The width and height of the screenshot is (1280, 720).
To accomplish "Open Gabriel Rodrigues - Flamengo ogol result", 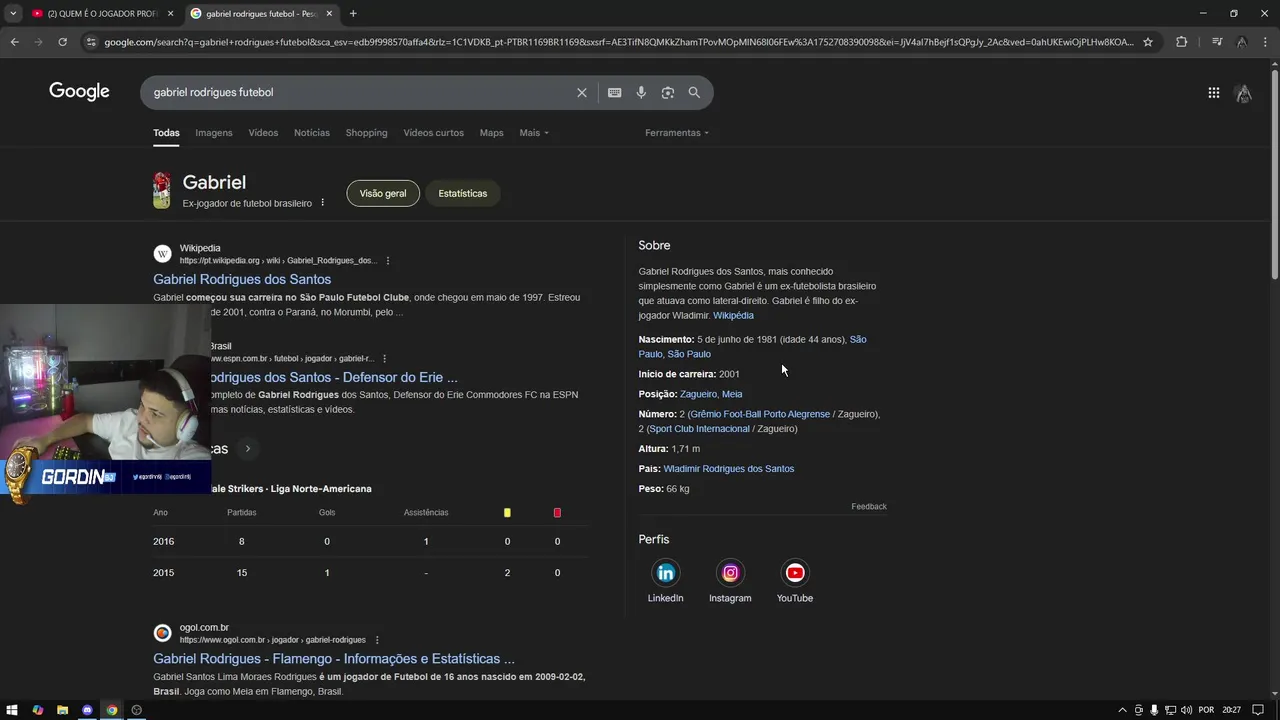I will (x=334, y=659).
